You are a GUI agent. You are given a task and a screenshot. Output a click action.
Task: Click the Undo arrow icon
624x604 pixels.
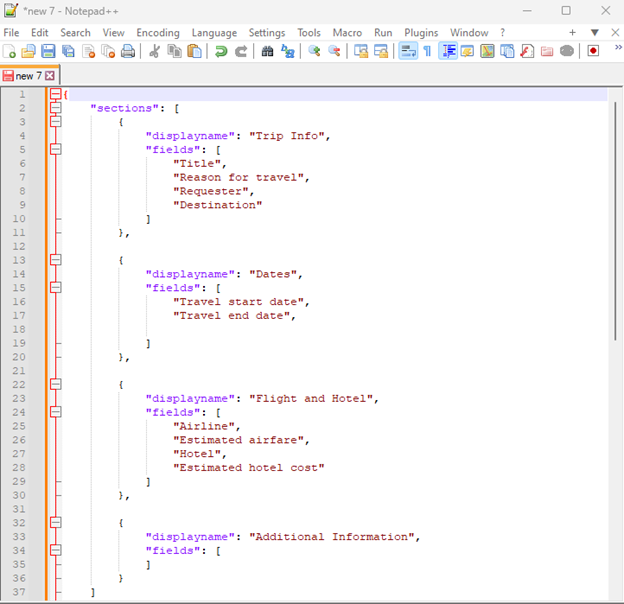(x=221, y=51)
